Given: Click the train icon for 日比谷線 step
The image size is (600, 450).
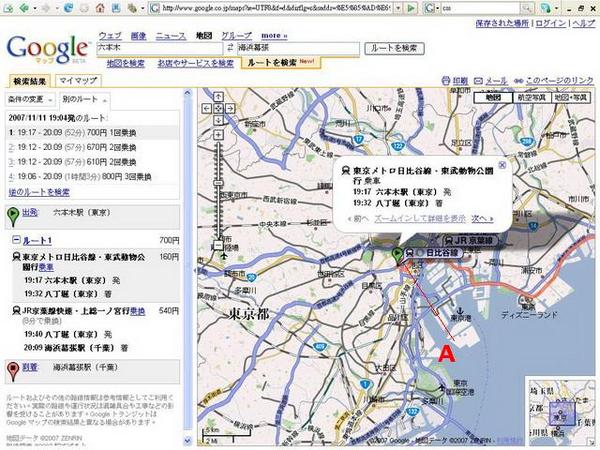Looking at the screenshot, I should pyautogui.click(x=16, y=256).
